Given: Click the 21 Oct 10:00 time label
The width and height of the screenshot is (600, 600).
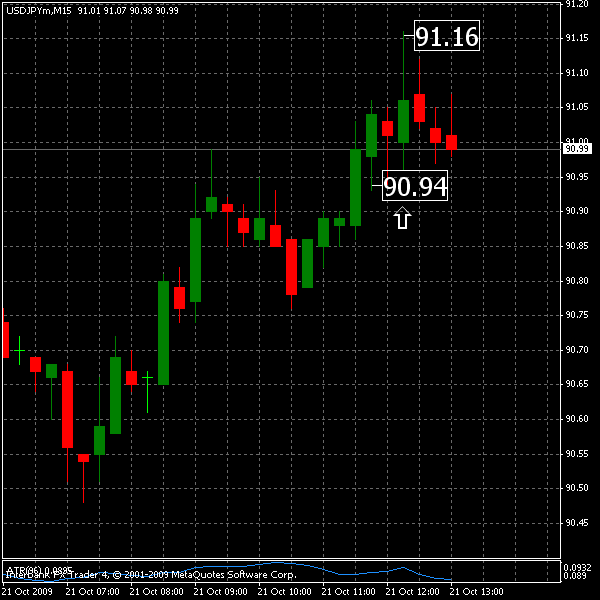Looking at the screenshot, I should pyautogui.click(x=285, y=592).
